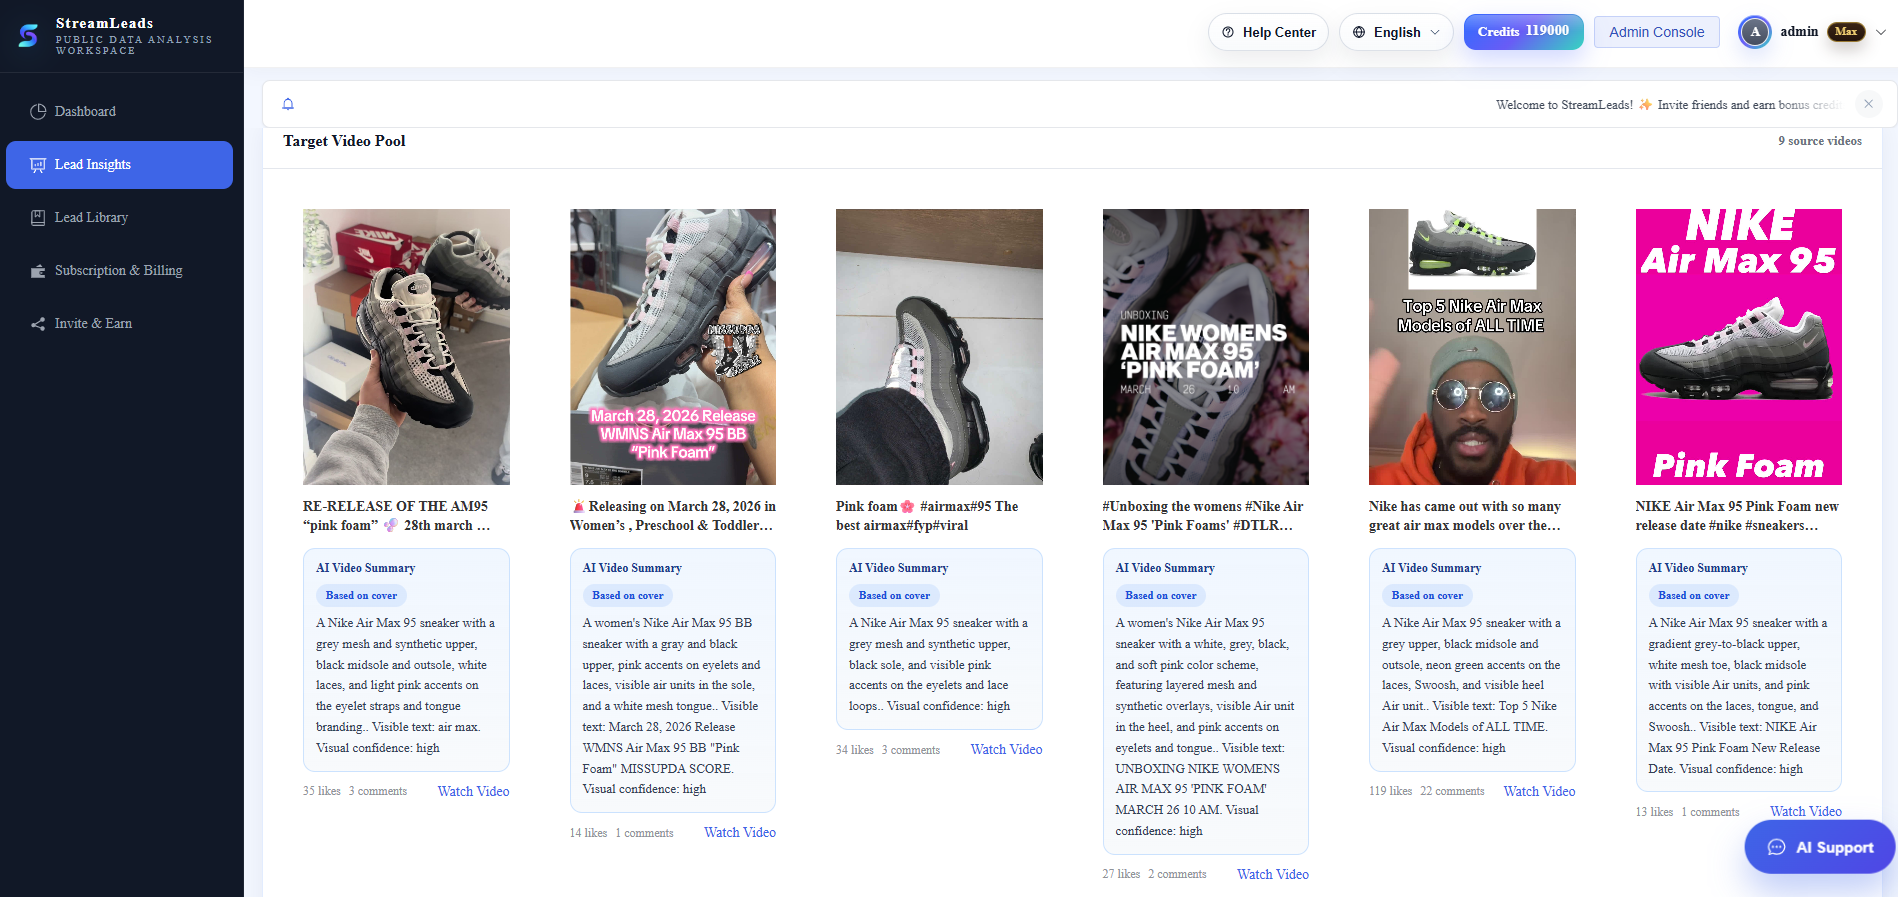Click 'Target Video Pool' heading
The image size is (1898, 897).
pos(344,141)
